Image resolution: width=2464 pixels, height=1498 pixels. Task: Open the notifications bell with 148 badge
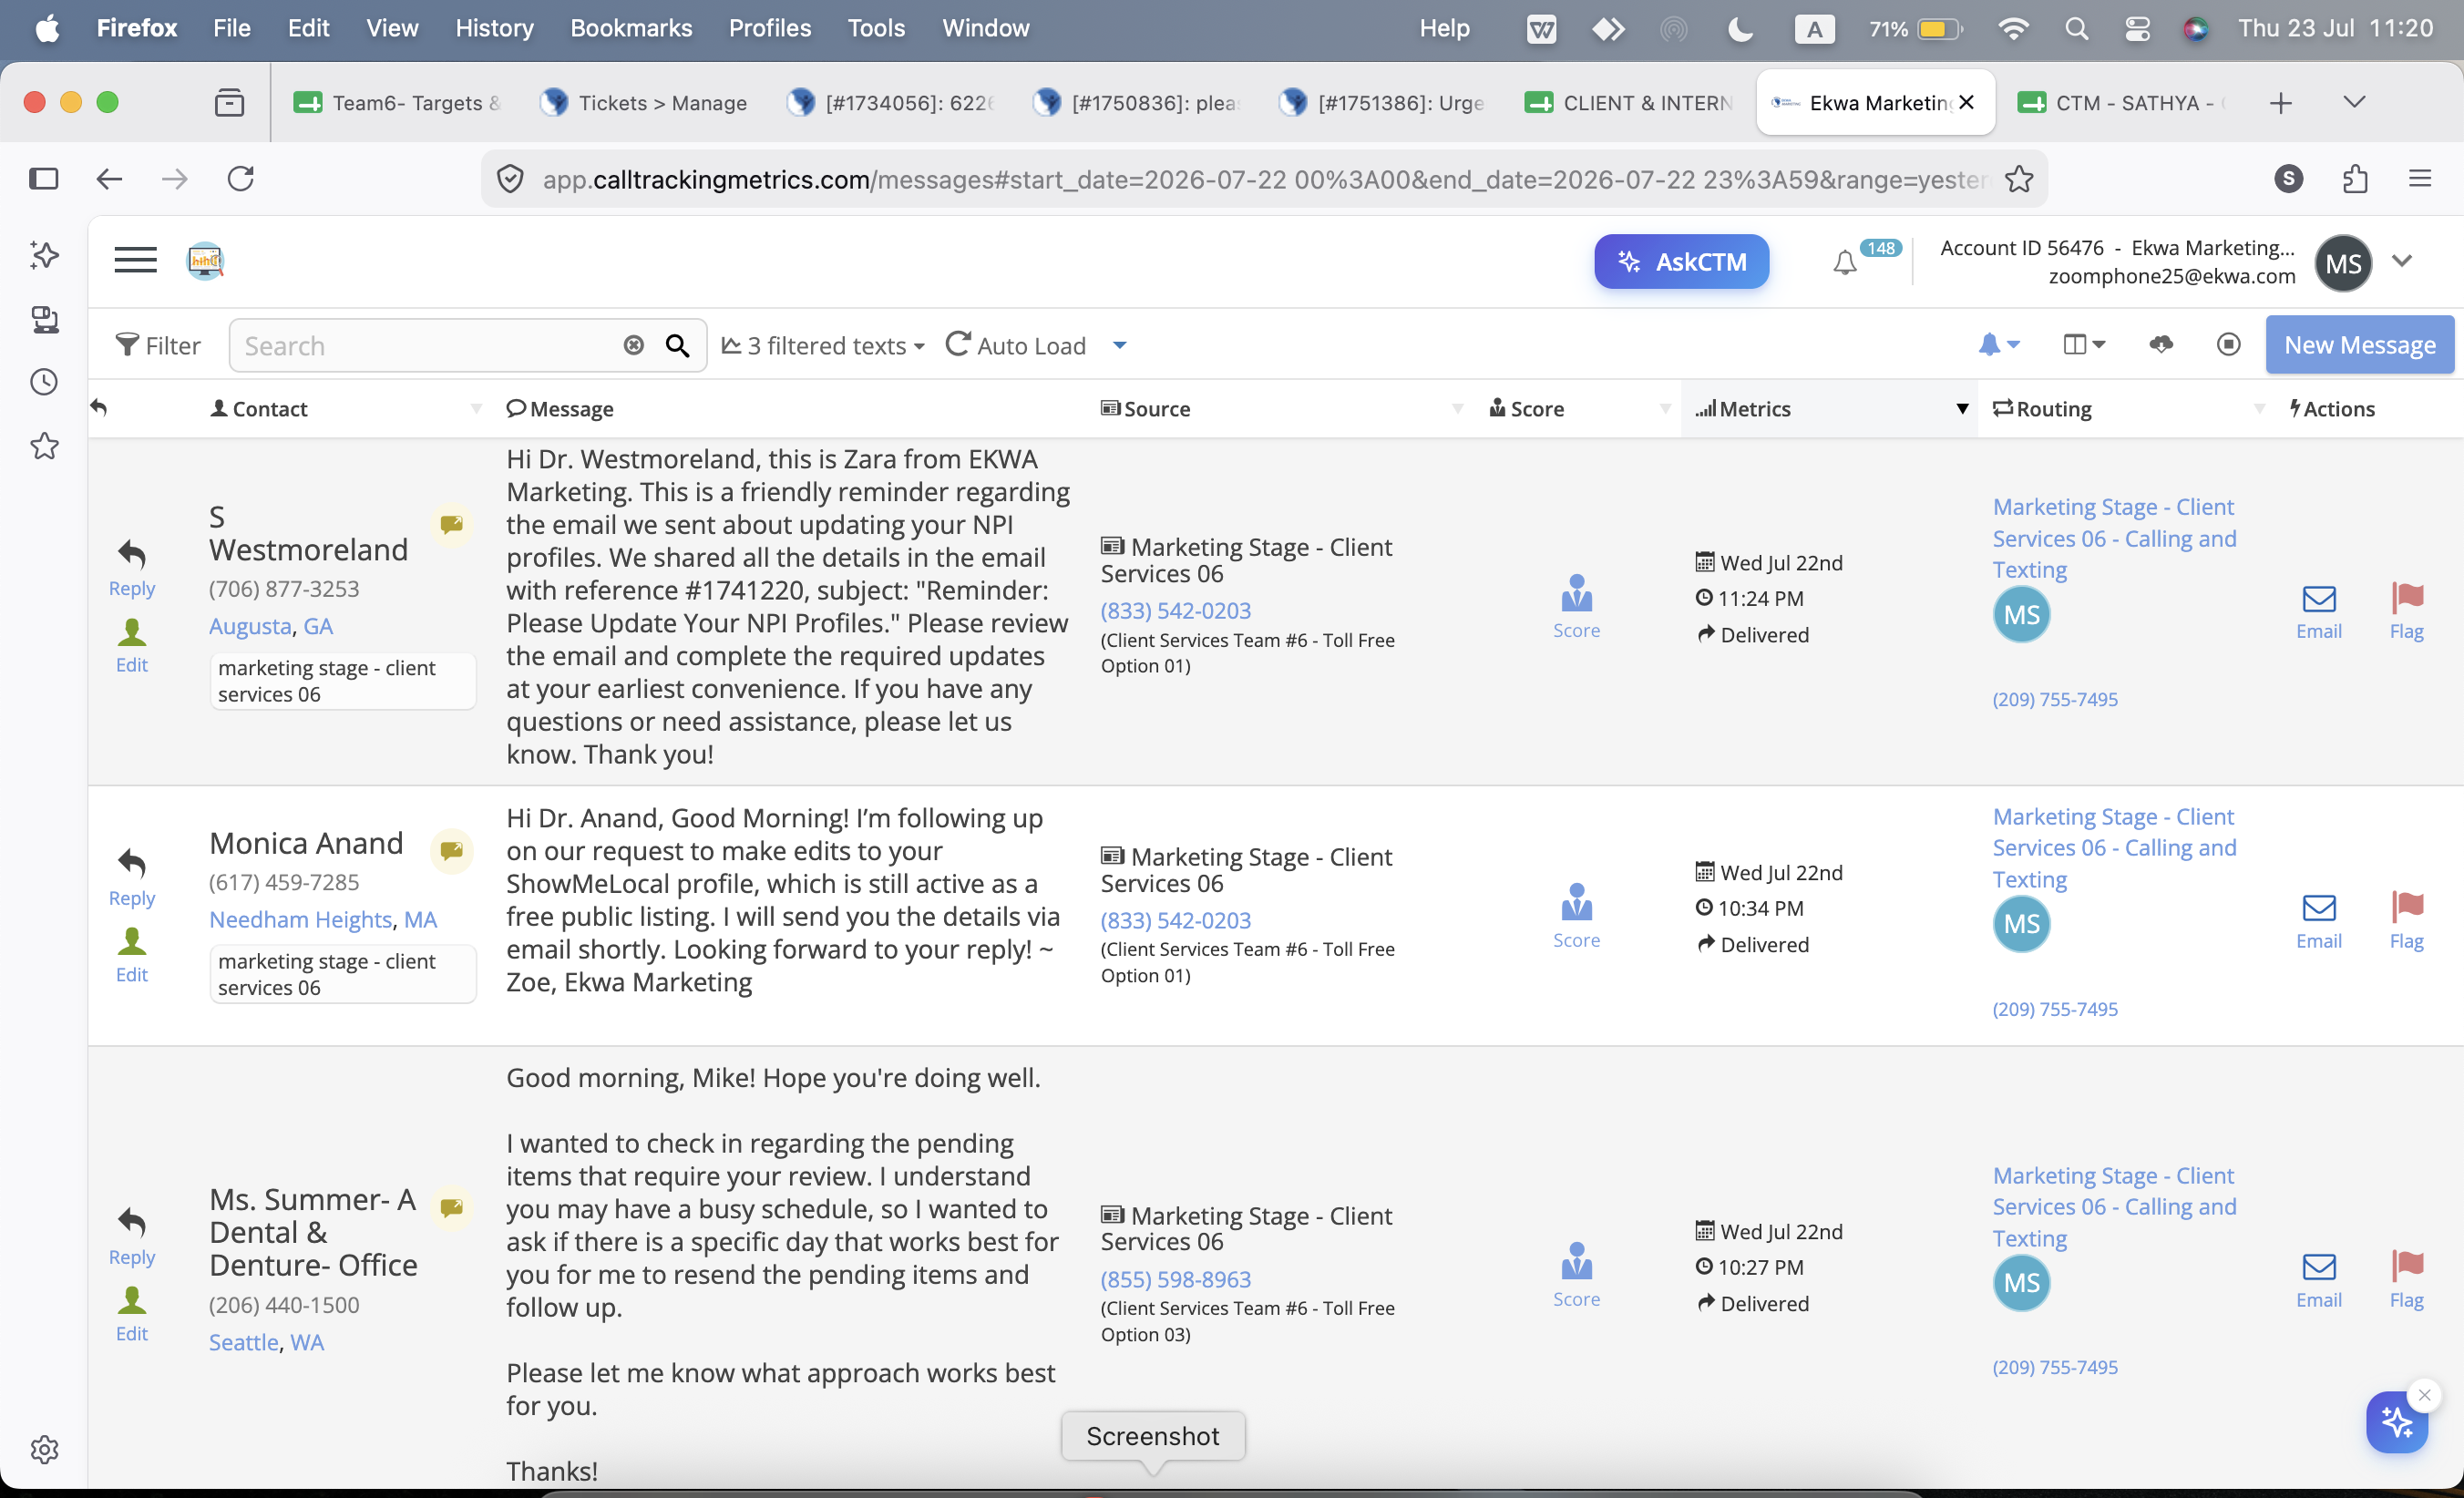pyautogui.click(x=1845, y=262)
